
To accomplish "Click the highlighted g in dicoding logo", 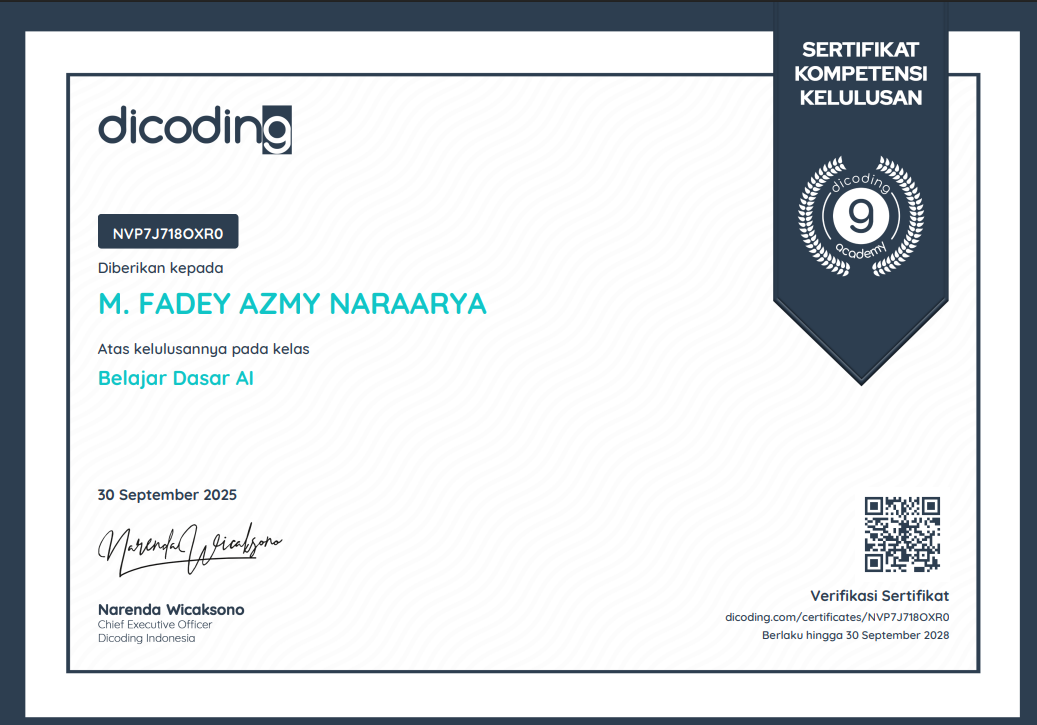I will pos(277,129).
